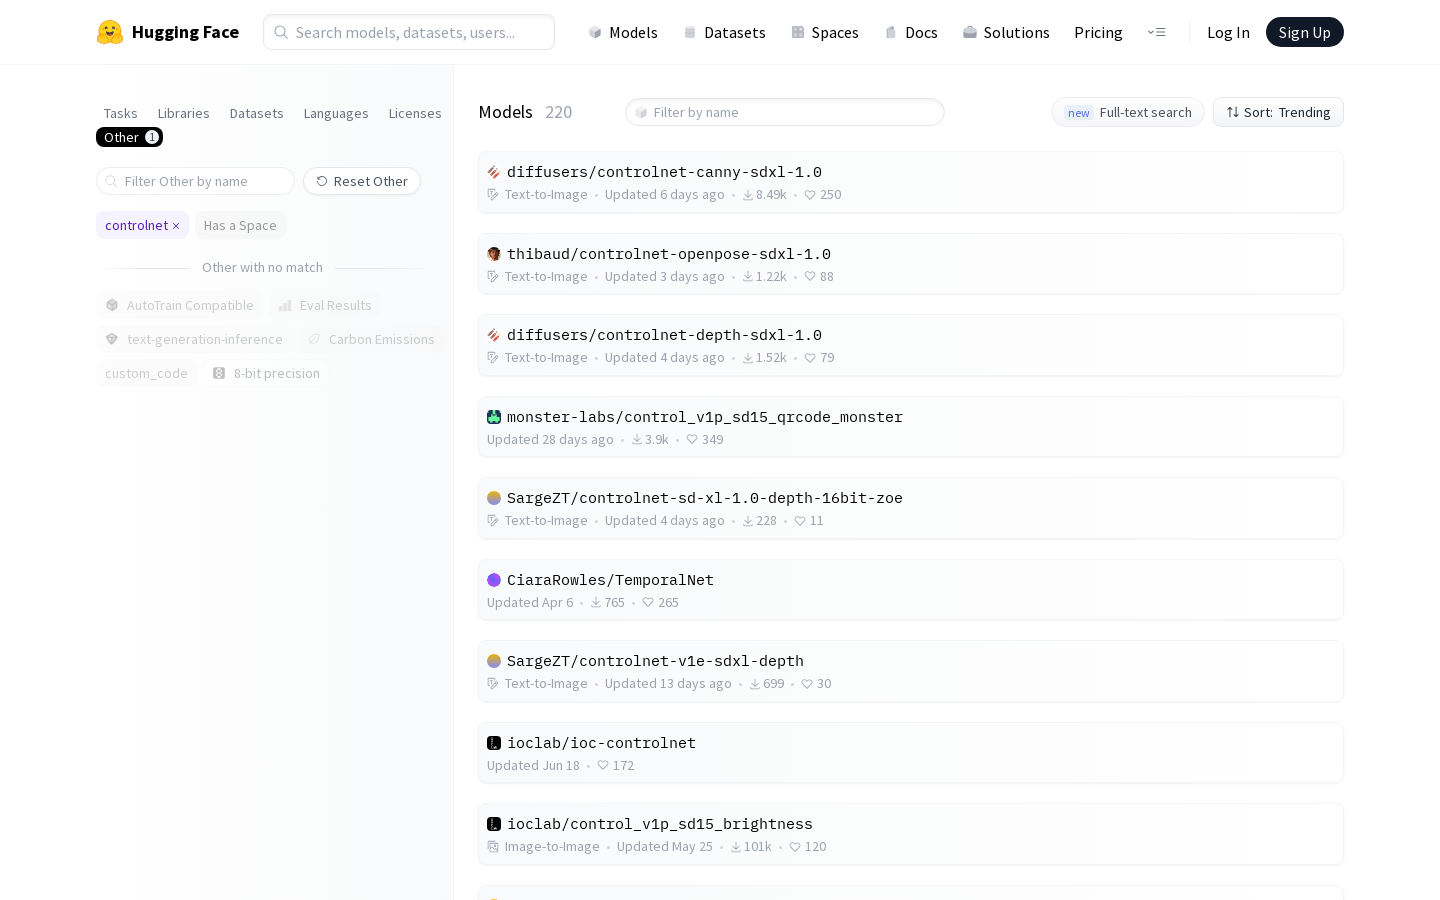Toggle the AutoTrain Compatible filter
Viewport: 1440px width, 900px height.
(x=179, y=305)
